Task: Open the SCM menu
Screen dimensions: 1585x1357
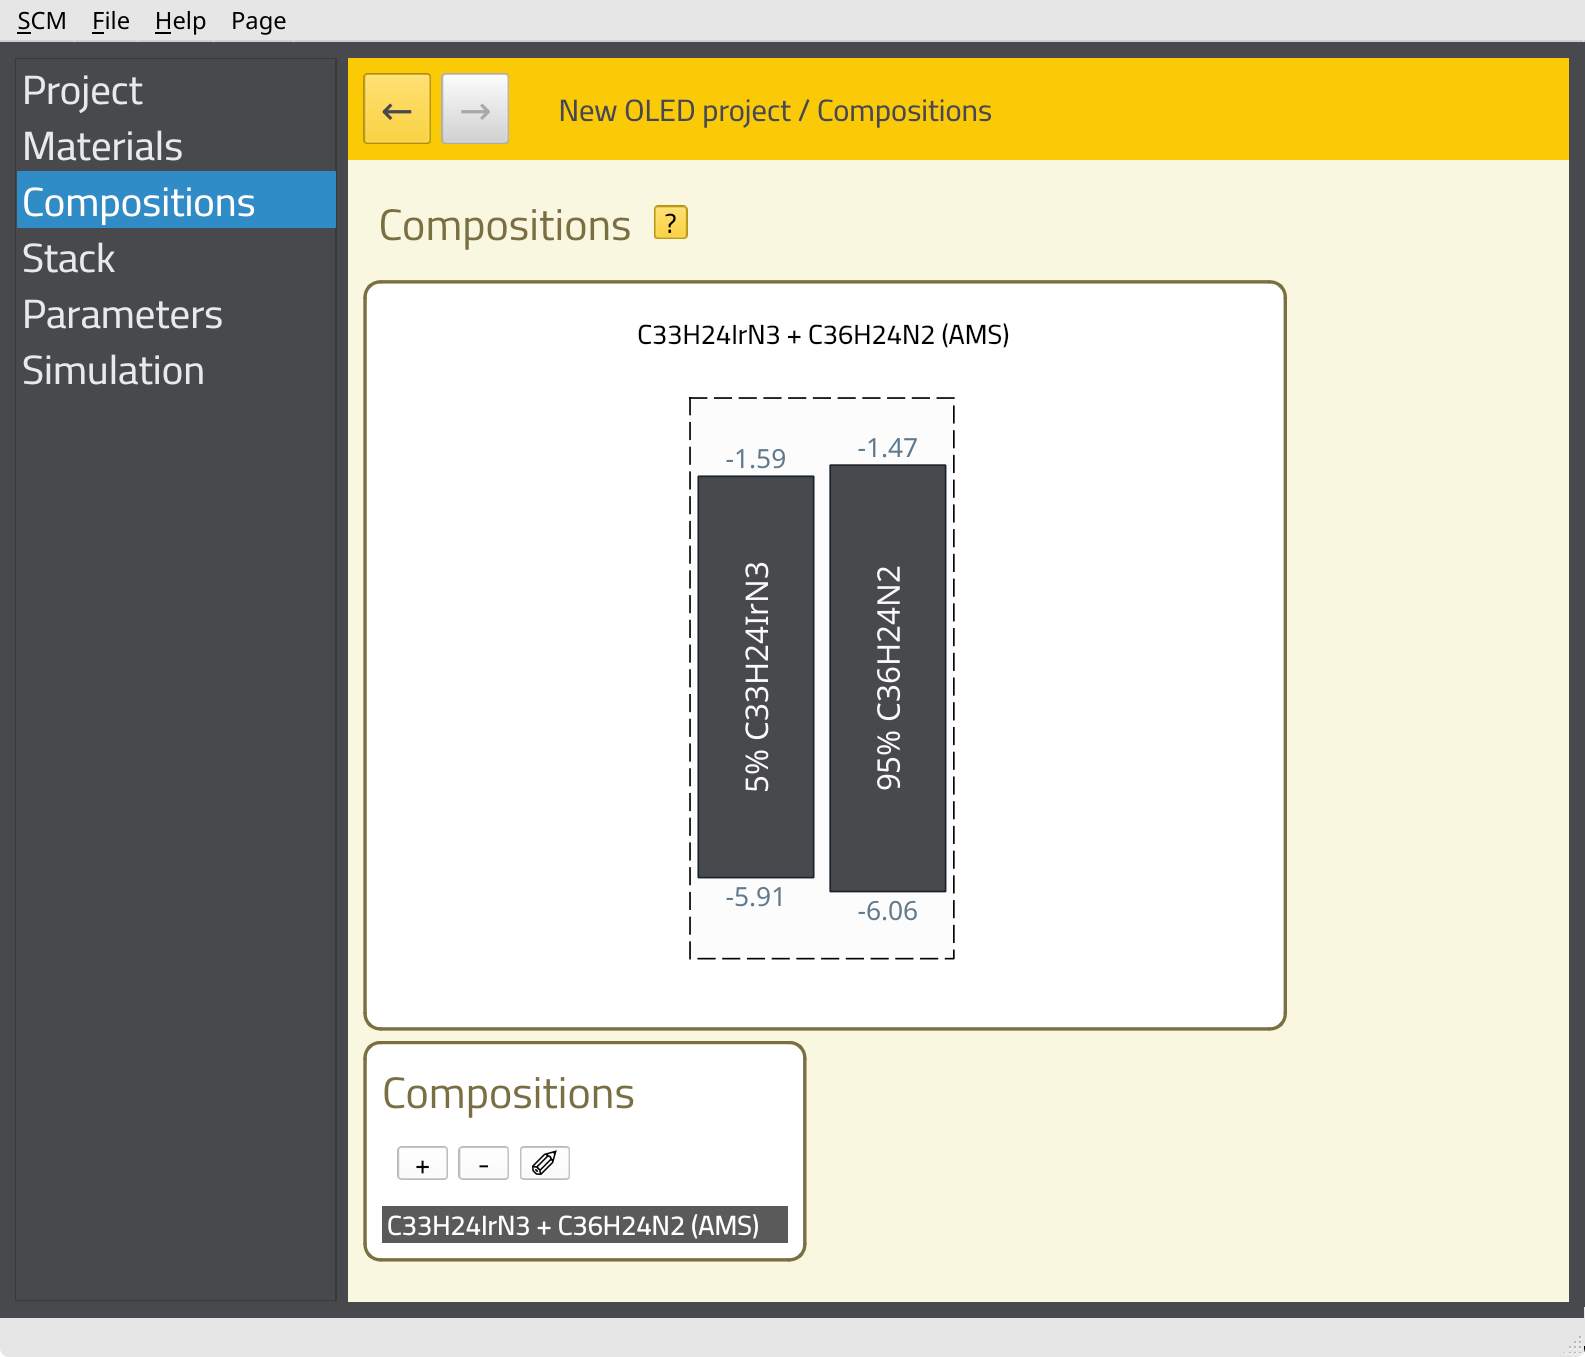Action: tap(42, 21)
